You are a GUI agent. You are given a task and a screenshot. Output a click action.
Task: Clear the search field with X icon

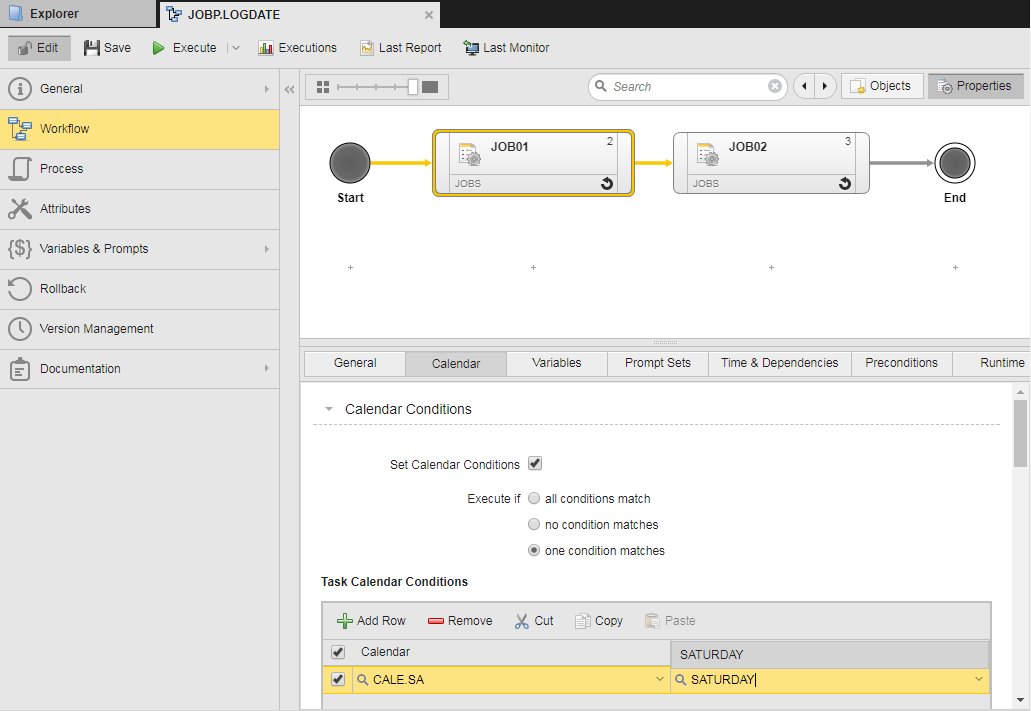(x=775, y=86)
